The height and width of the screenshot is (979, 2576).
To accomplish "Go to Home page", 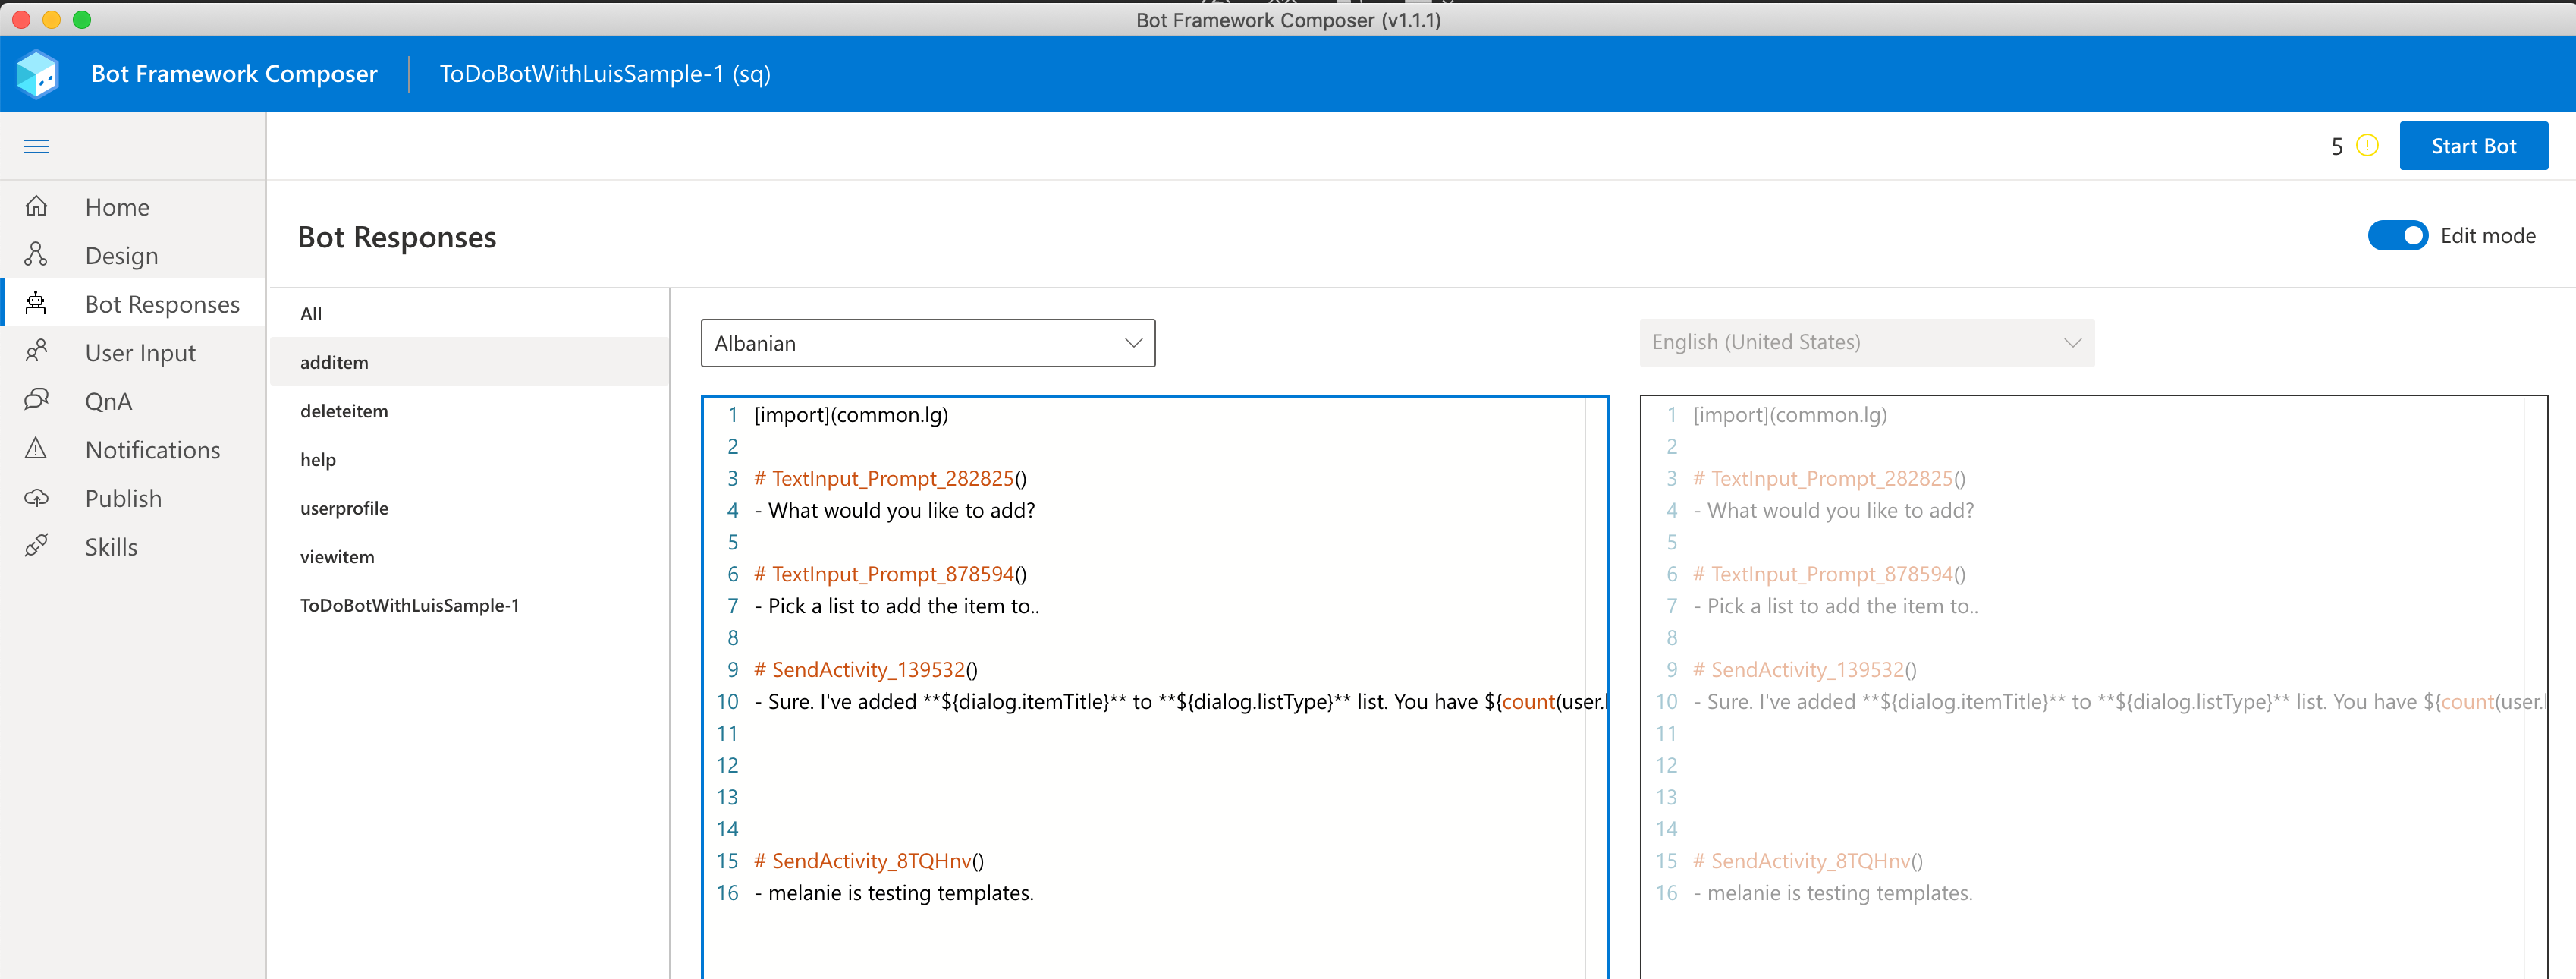I will click(x=117, y=207).
